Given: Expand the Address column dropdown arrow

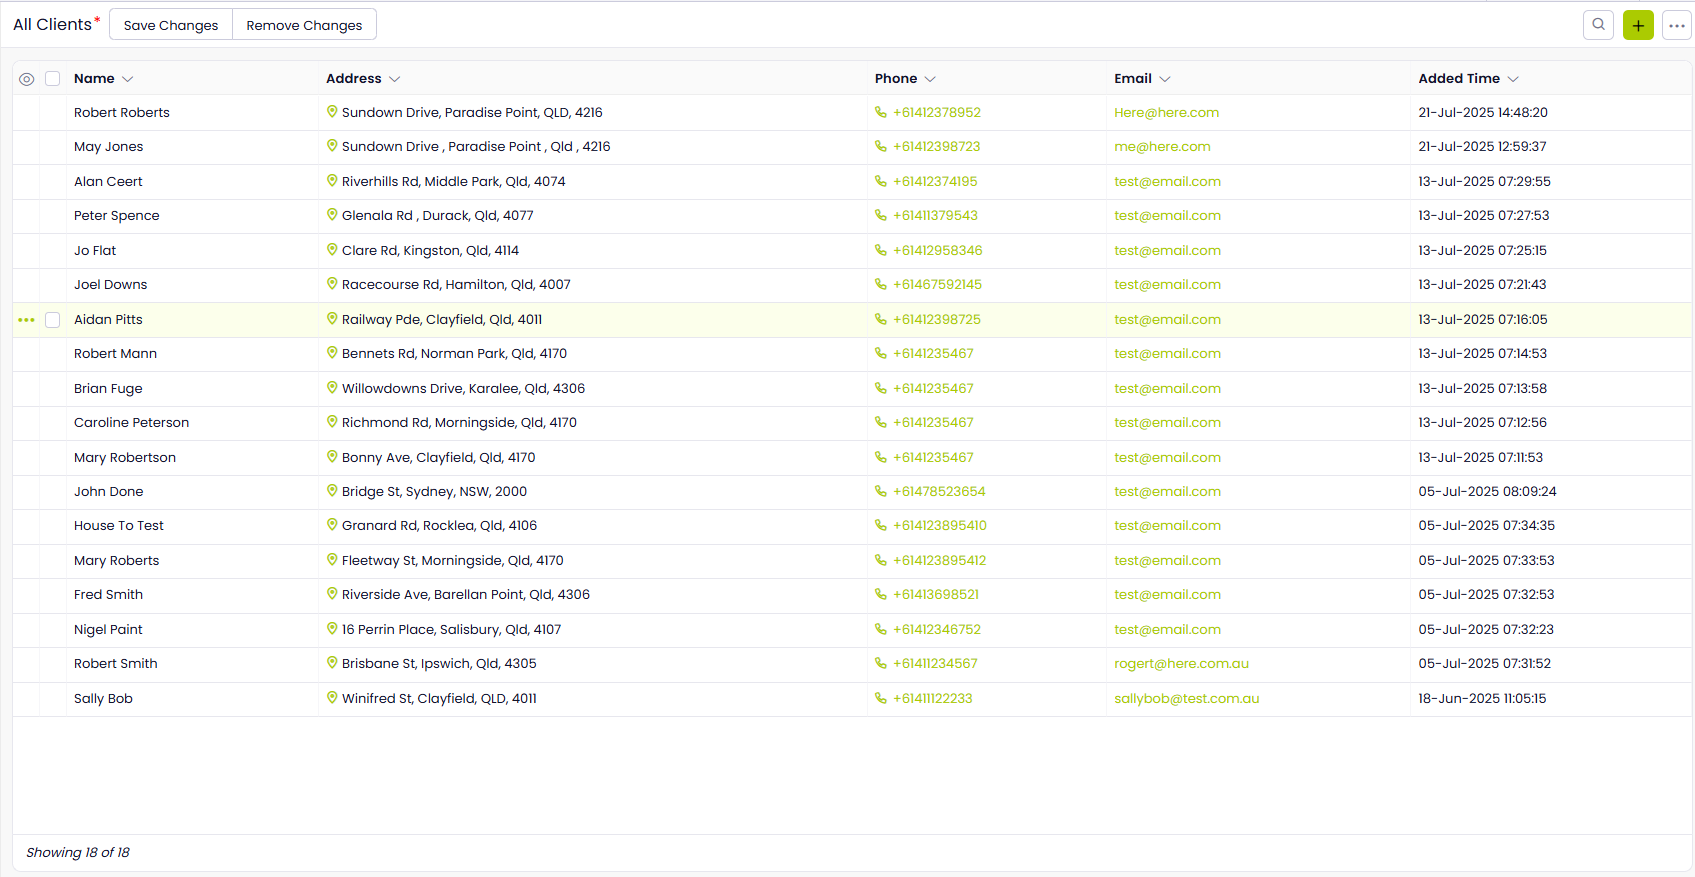Looking at the screenshot, I should [x=394, y=79].
